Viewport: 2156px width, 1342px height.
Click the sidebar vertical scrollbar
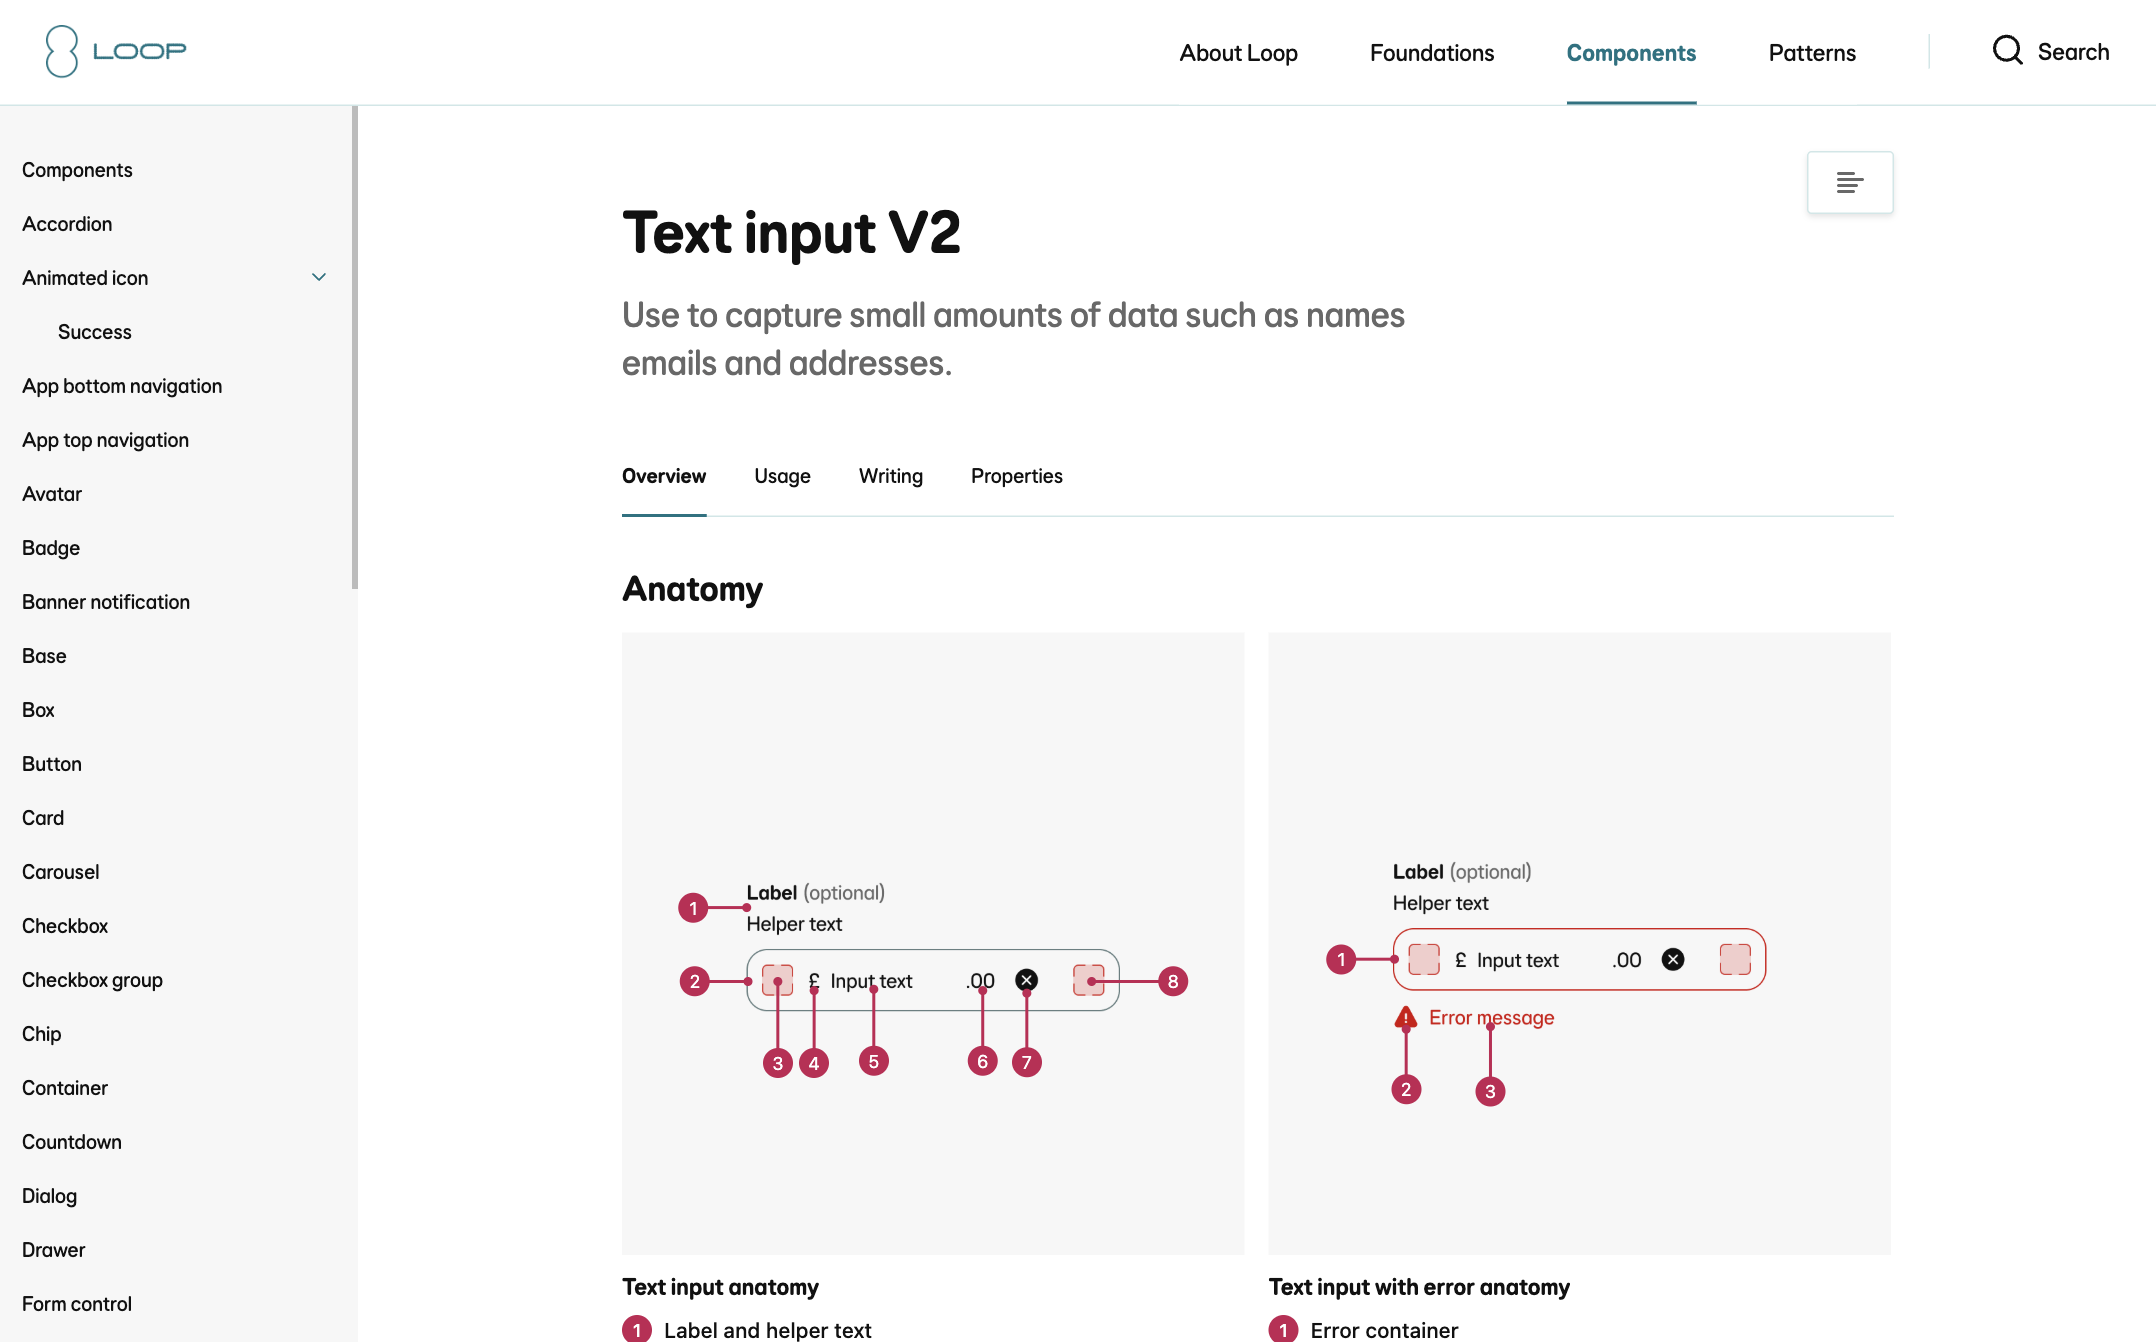[x=354, y=348]
